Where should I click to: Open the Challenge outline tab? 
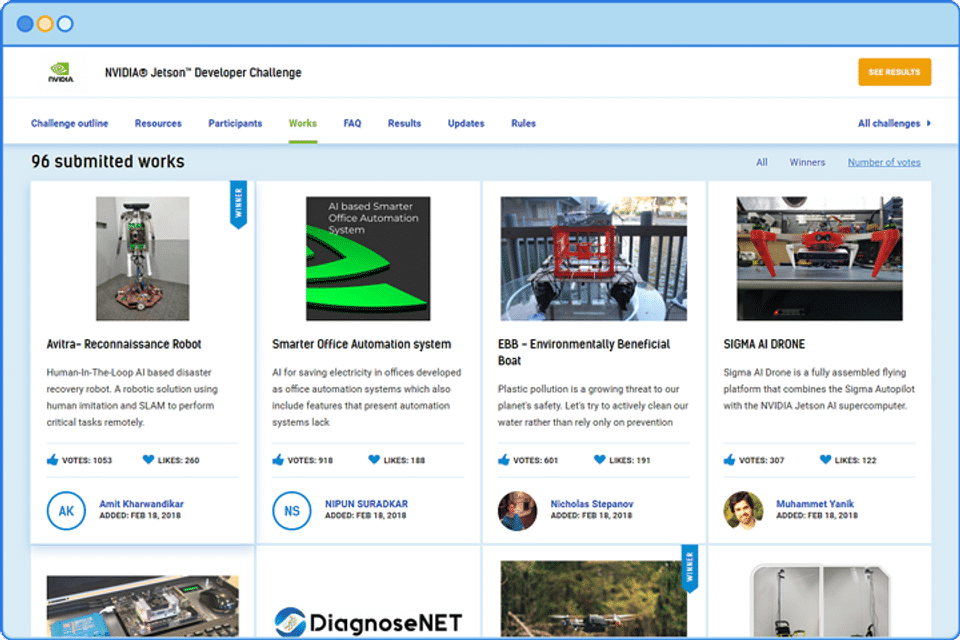(69, 123)
